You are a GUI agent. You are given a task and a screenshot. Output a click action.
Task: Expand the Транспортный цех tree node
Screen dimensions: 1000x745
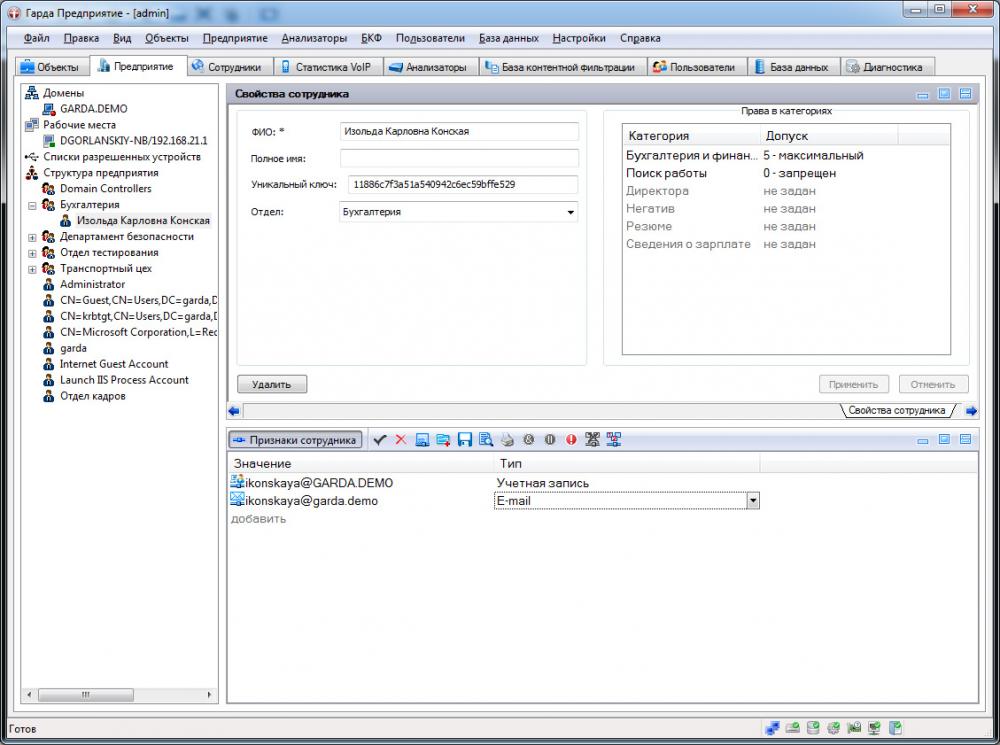(x=32, y=269)
